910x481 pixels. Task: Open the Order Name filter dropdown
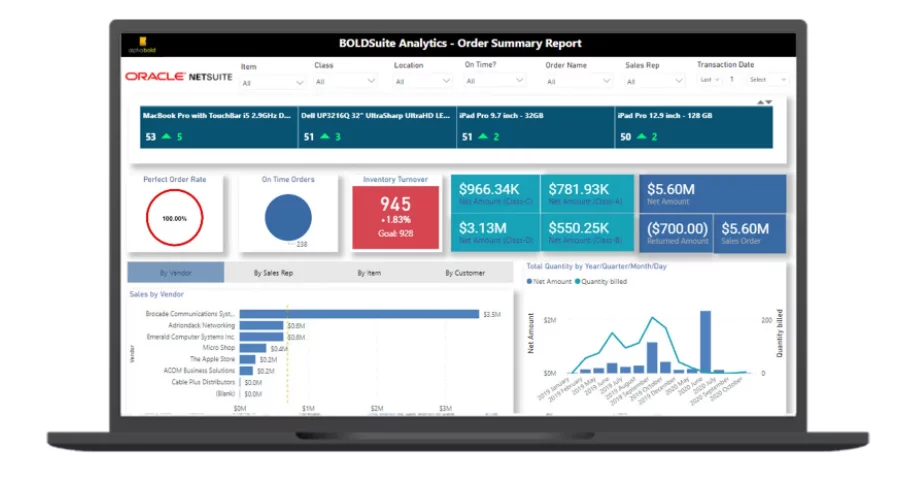[x=579, y=81]
